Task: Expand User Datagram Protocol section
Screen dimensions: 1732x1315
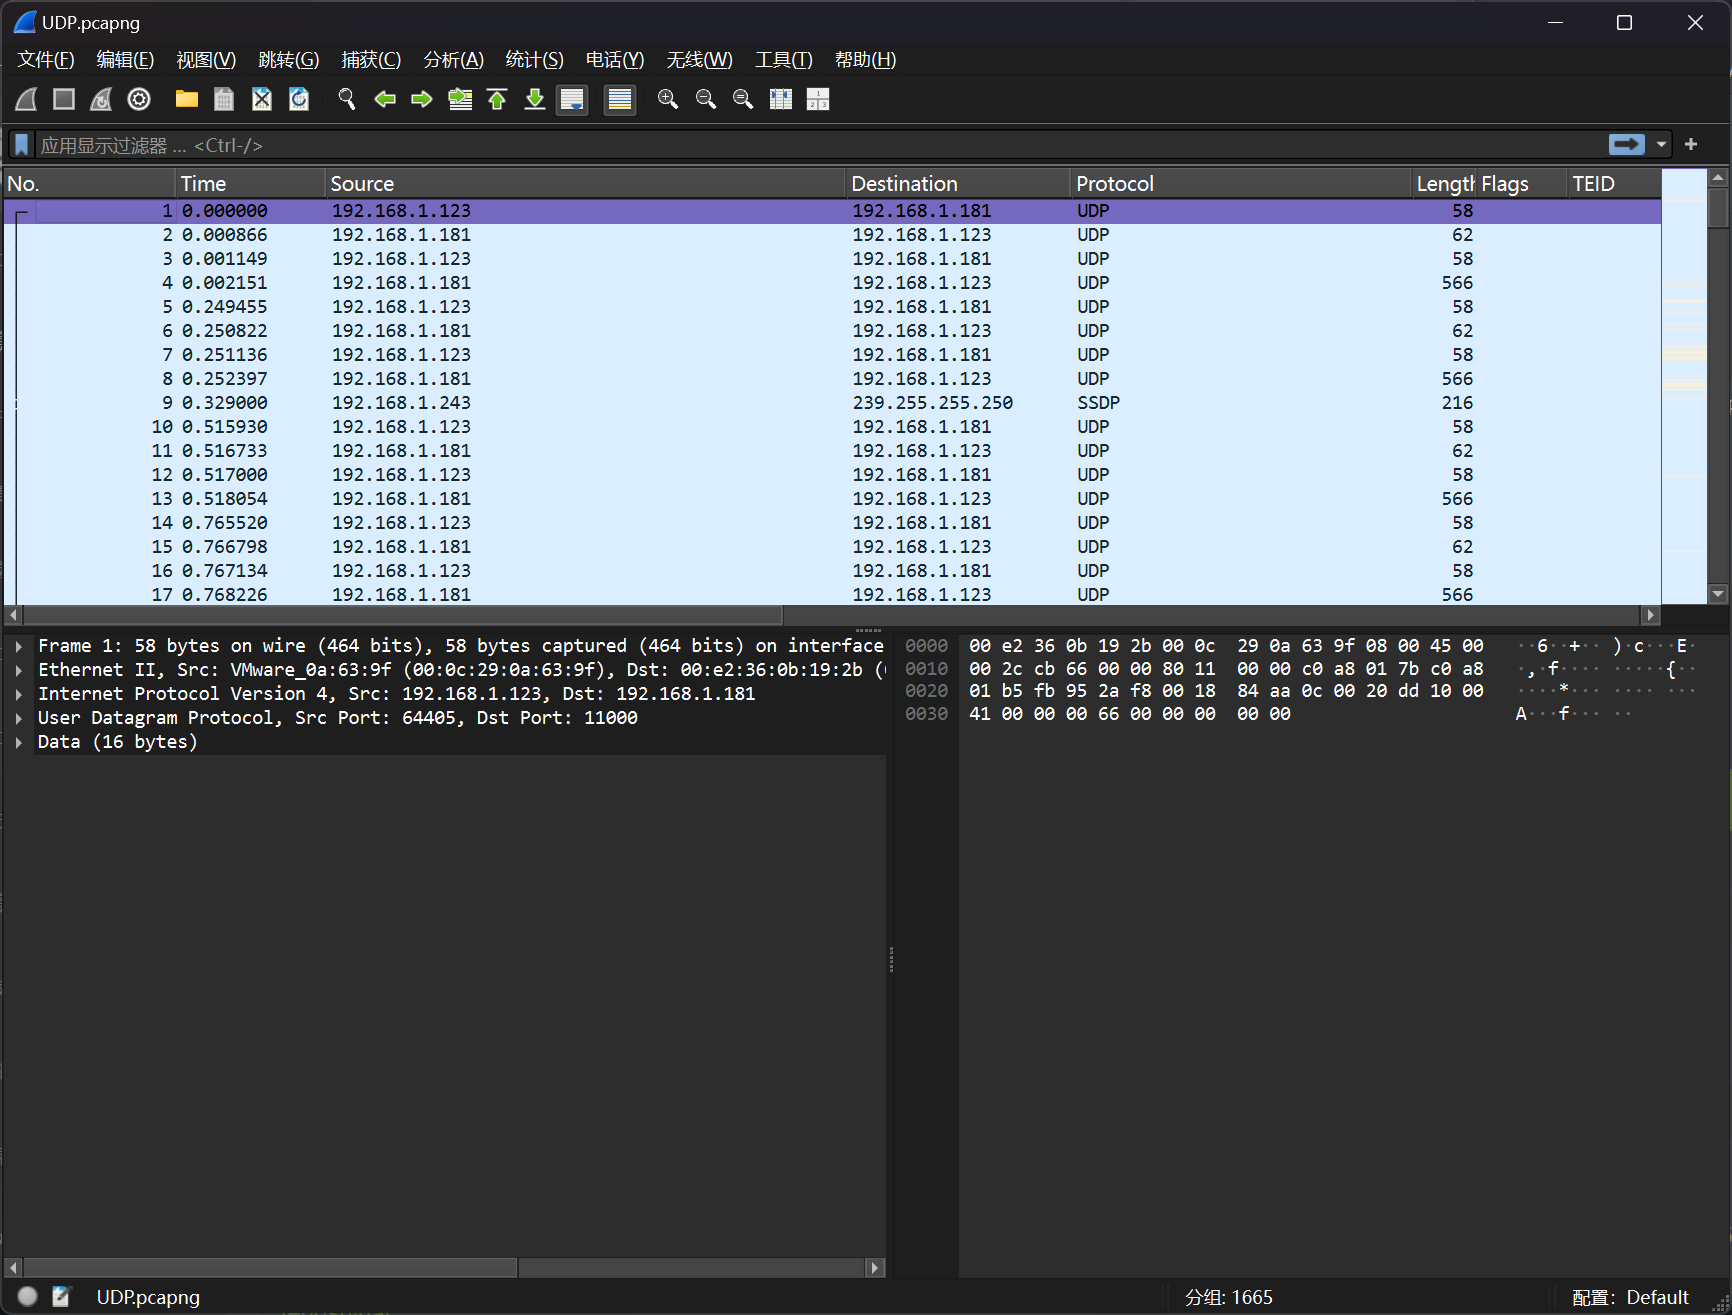Action: pyautogui.click(x=19, y=718)
